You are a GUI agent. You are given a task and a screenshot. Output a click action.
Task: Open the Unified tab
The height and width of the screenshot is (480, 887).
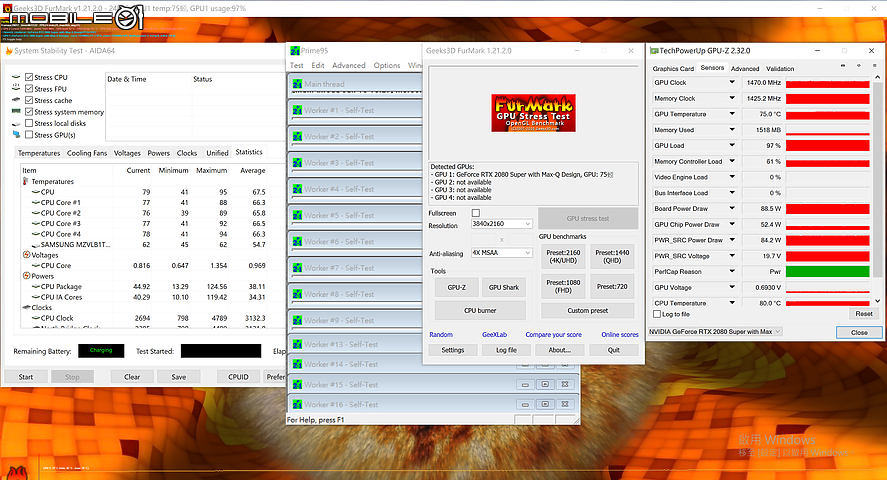(217, 153)
